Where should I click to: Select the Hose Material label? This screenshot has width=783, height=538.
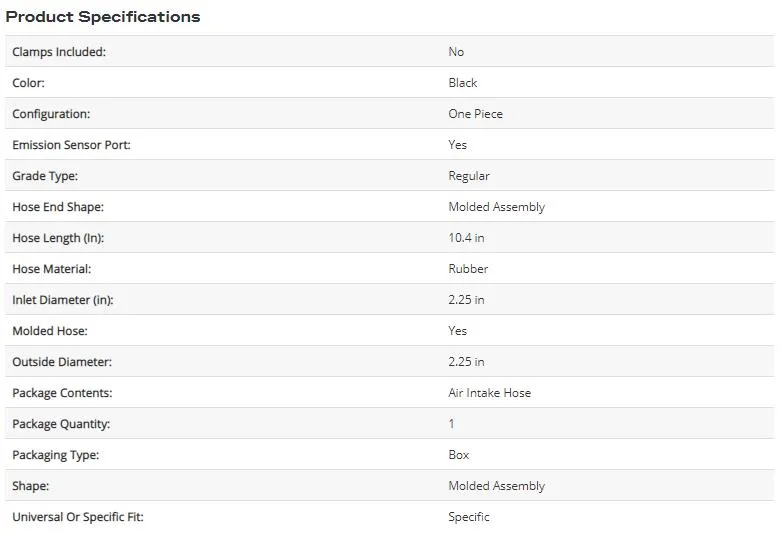52,269
